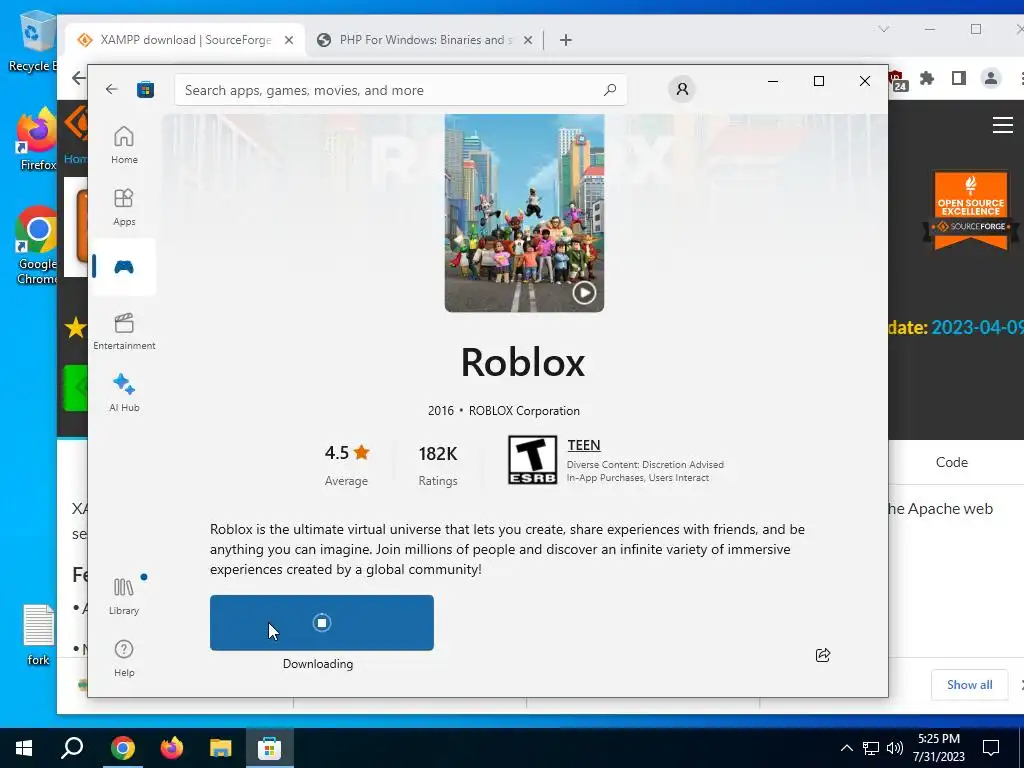Select the fork file on desktop
The image size is (1024, 768).
coord(39,635)
